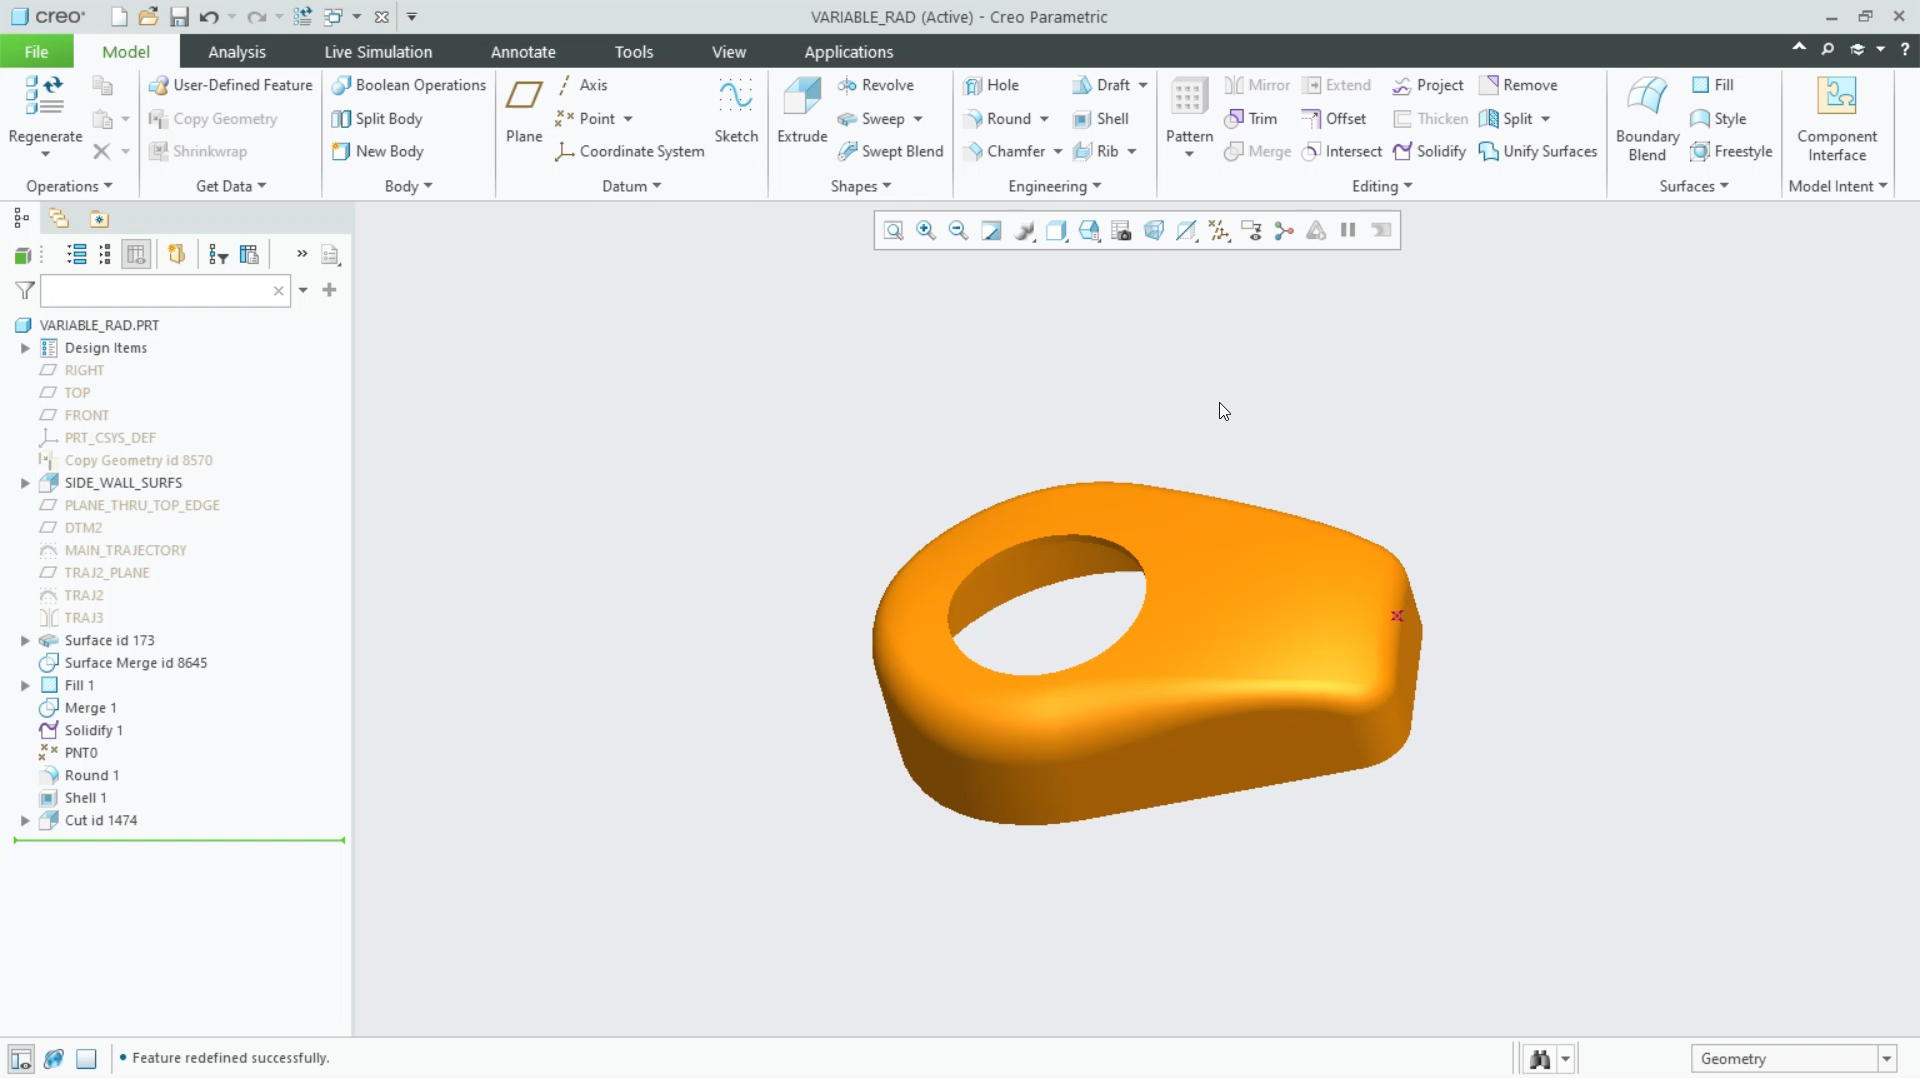
Task: Toggle spin center display button
Action: pos(1284,231)
